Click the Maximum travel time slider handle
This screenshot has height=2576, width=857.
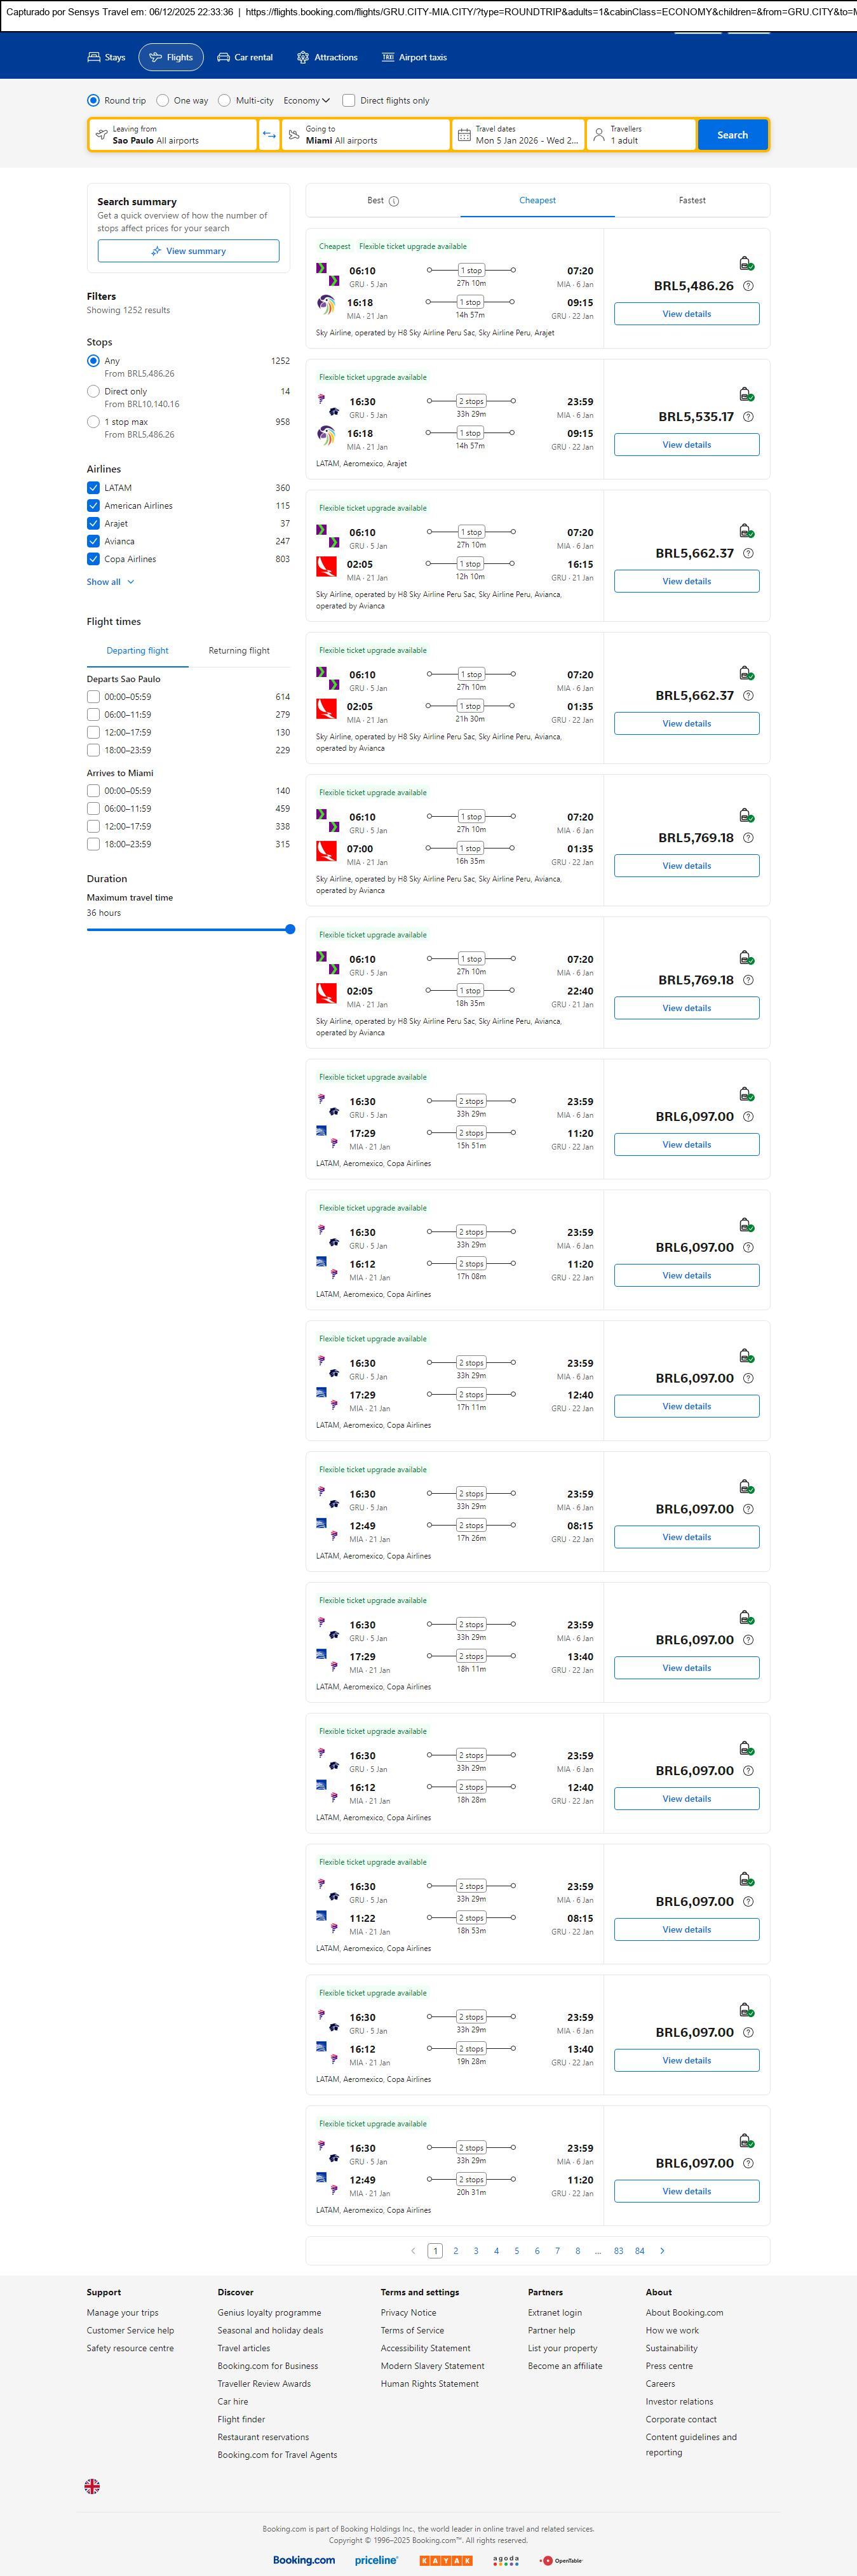[x=290, y=929]
